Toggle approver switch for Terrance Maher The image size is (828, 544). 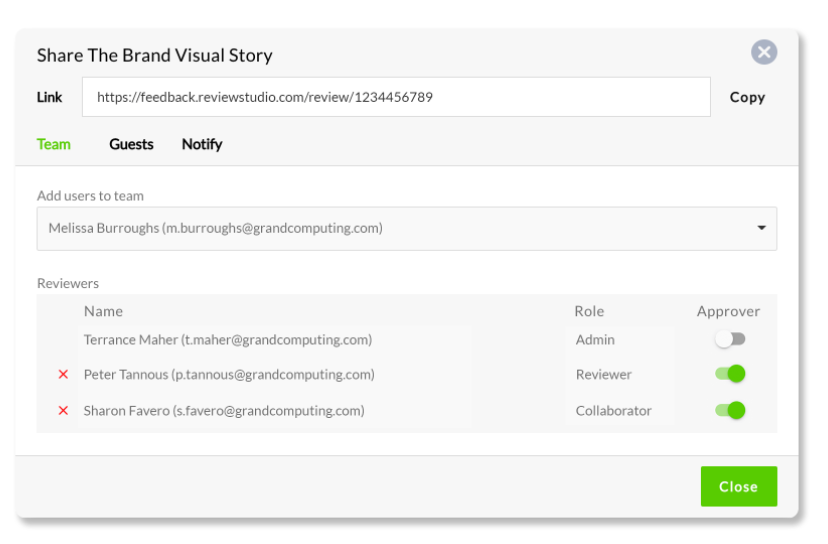coord(730,339)
